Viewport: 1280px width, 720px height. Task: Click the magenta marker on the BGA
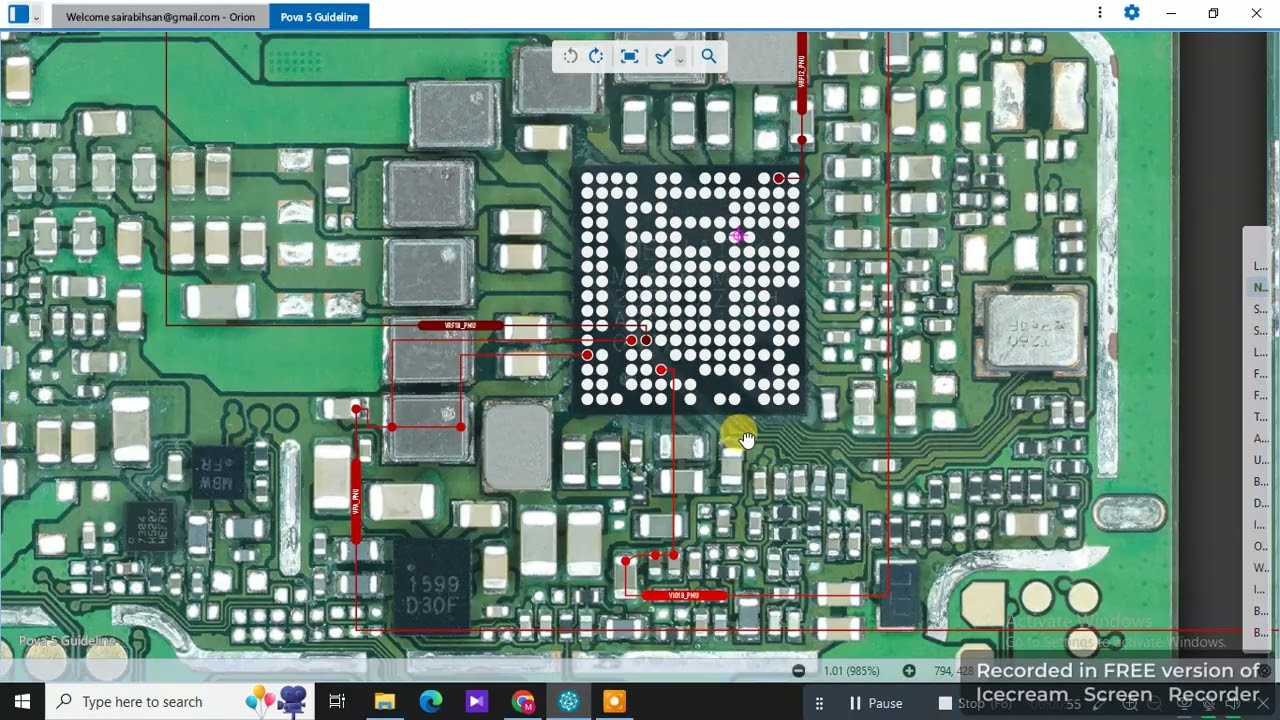[737, 236]
